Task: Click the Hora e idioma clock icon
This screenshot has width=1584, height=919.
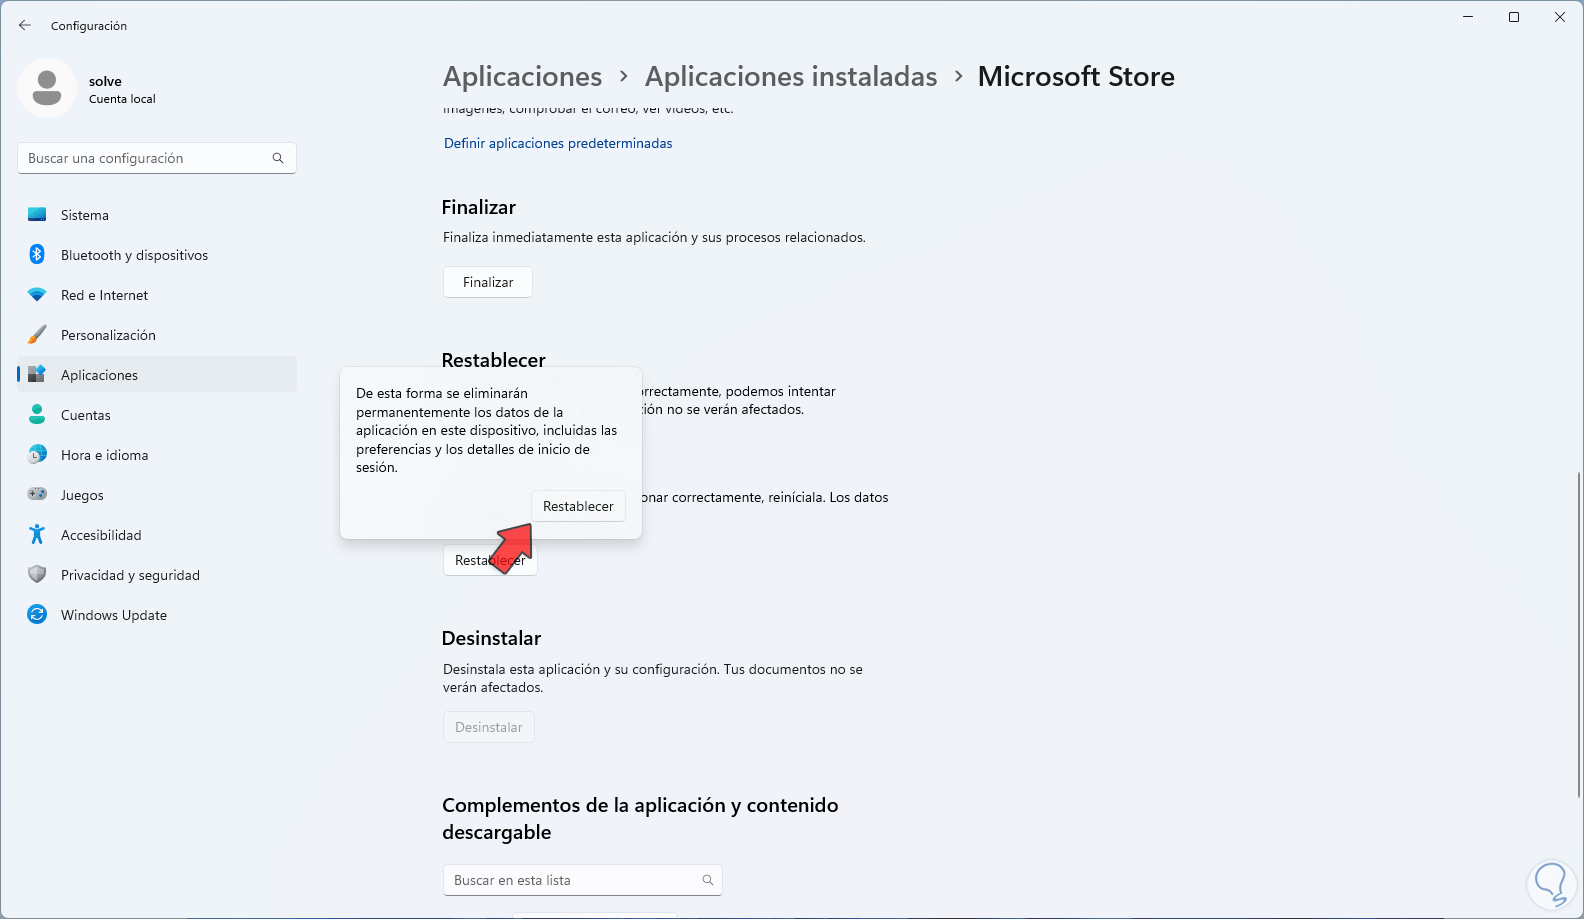Action: coord(37,455)
